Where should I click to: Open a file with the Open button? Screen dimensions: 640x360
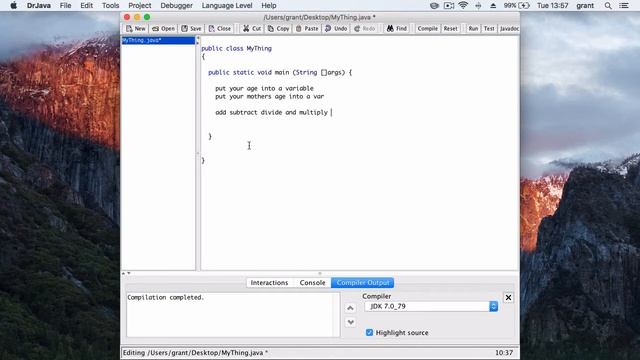pos(163,29)
